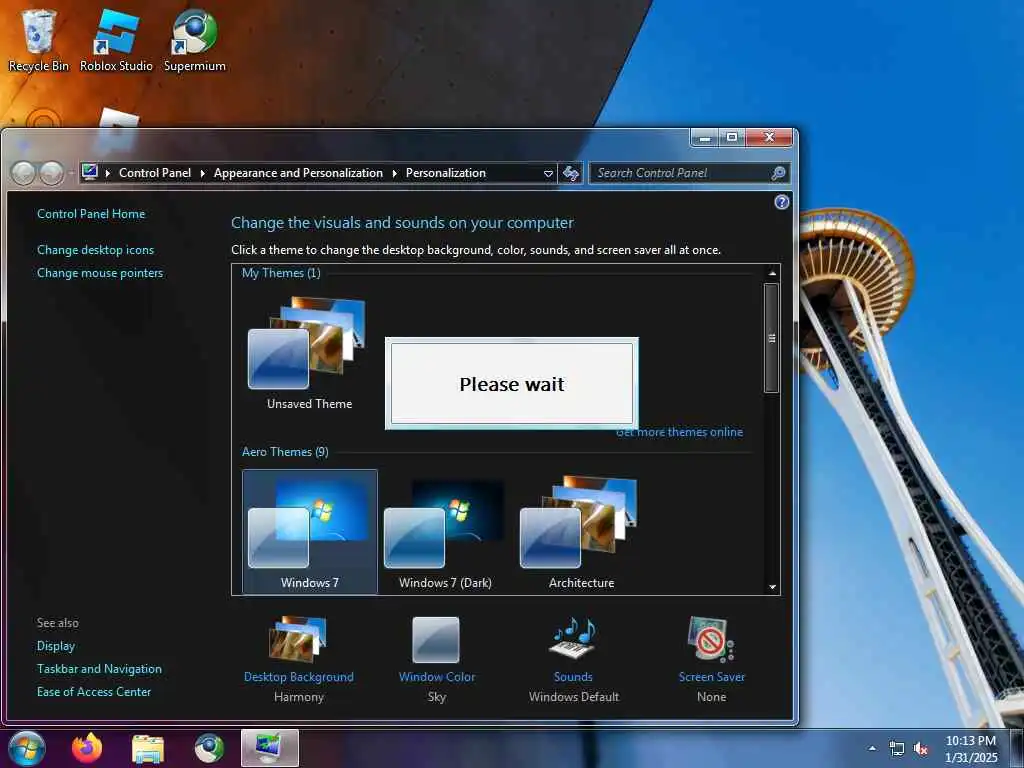
Task: Click the theme list scrollbar thumb
Action: 772,338
